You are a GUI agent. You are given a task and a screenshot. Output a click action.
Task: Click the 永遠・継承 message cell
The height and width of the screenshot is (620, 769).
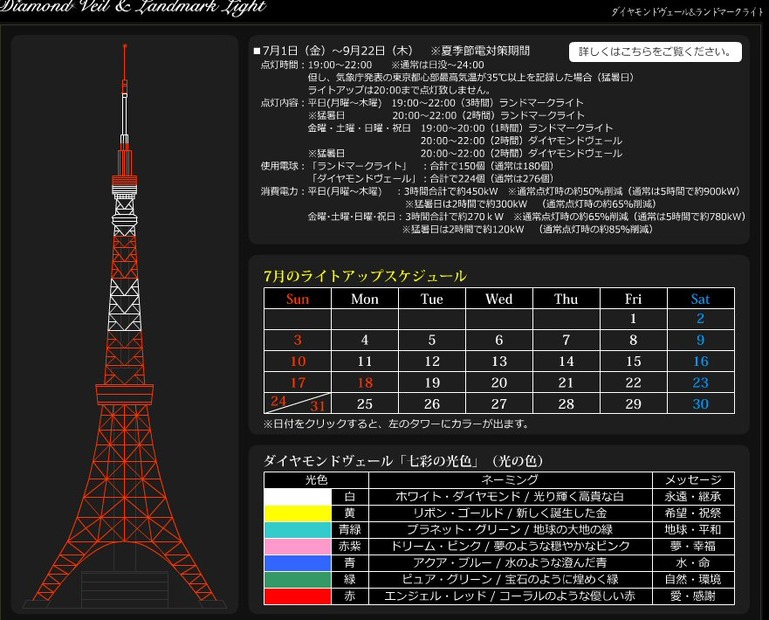coord(693,497)
